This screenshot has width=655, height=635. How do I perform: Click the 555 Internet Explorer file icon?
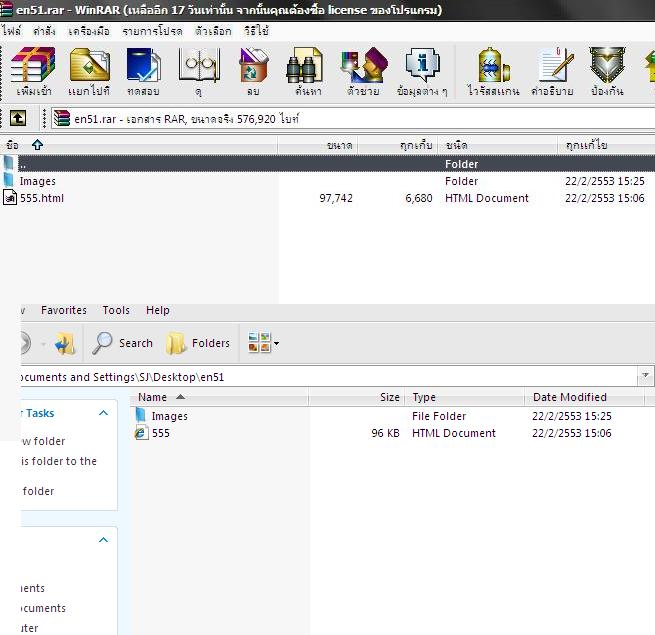[x=141, y=433]
